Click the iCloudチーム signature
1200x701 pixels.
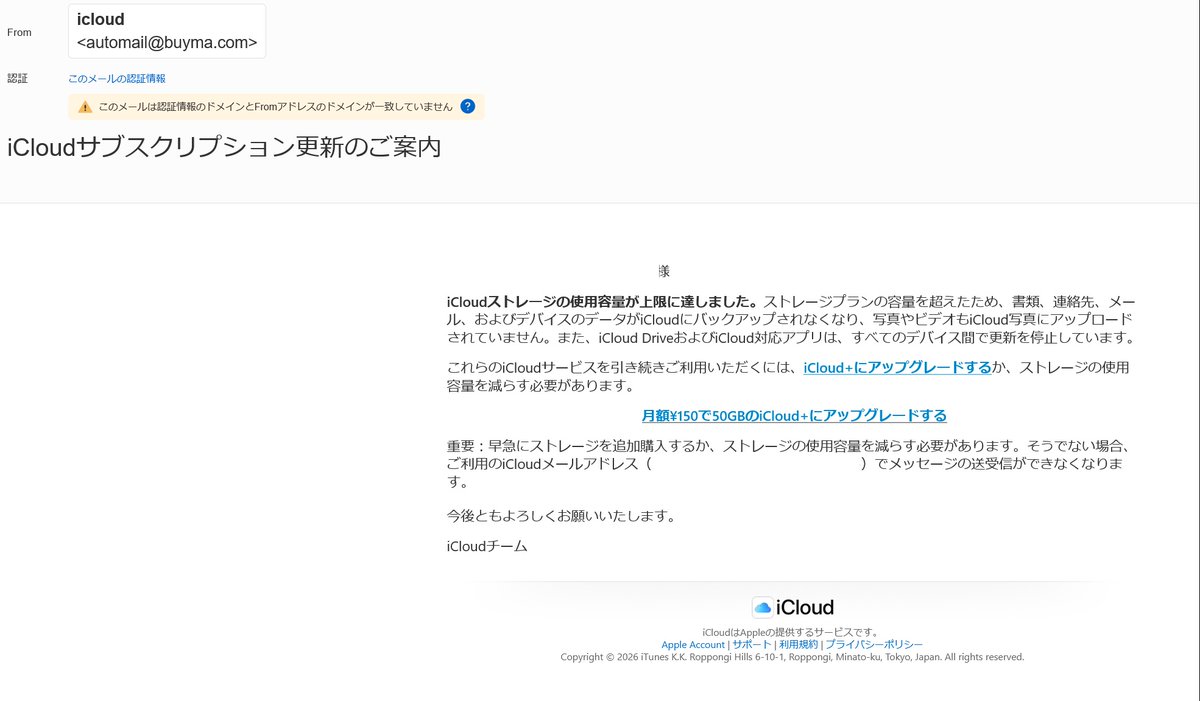pyautogui.click(x=486, y=546)
